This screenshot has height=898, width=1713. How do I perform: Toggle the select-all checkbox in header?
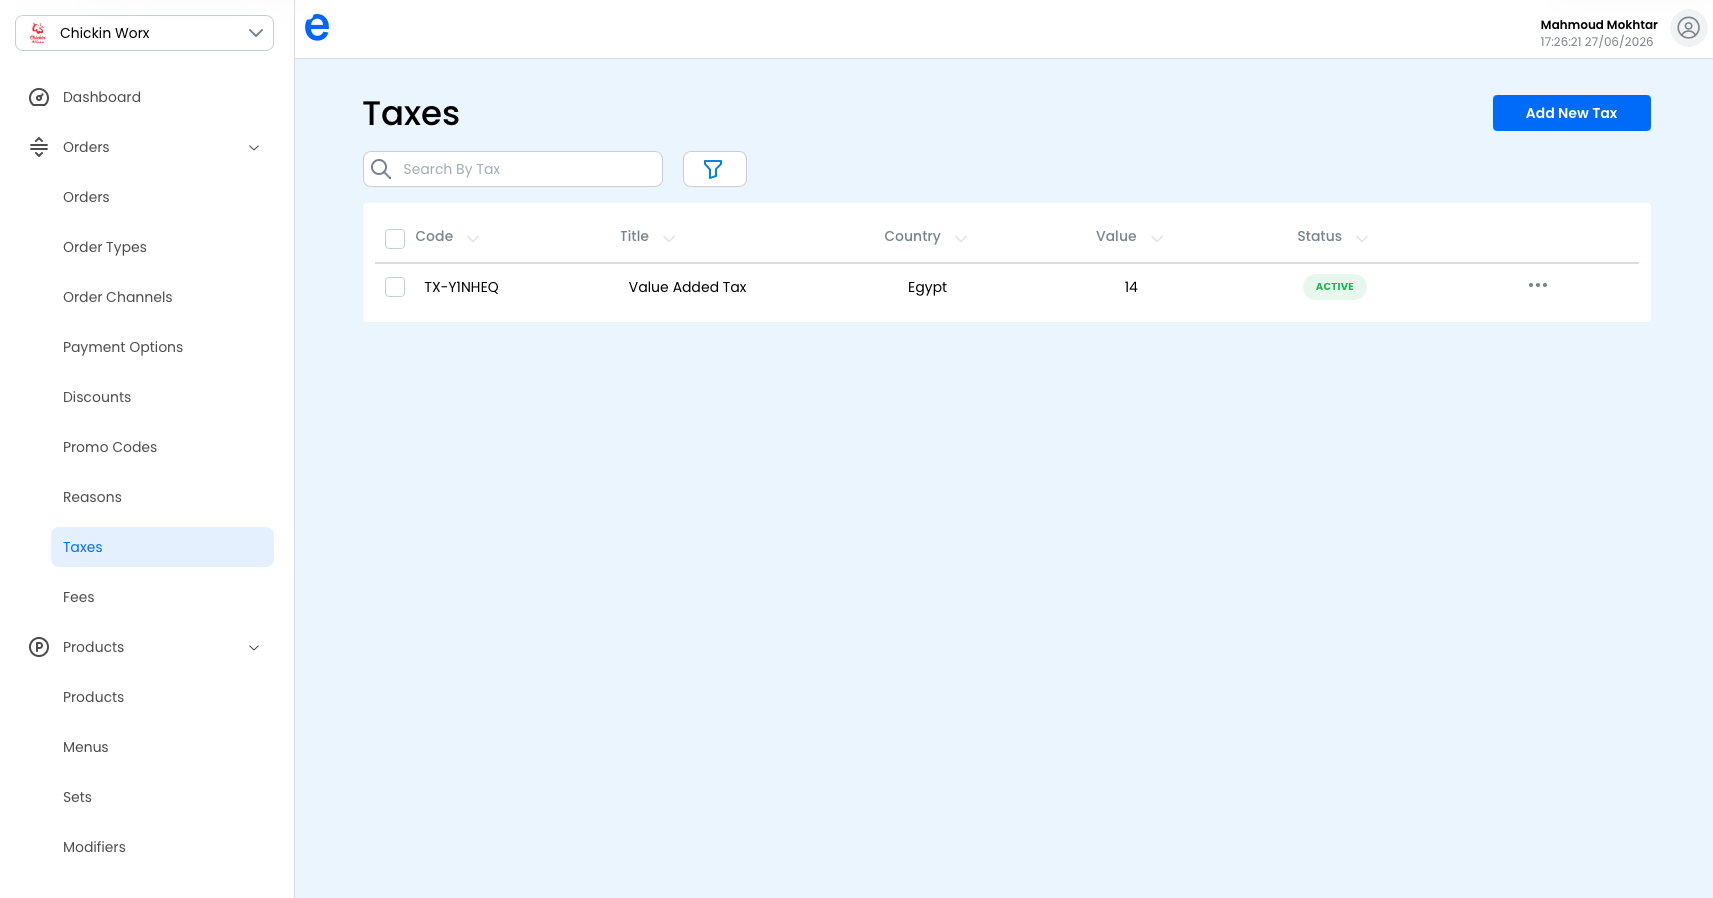(395, 238)
